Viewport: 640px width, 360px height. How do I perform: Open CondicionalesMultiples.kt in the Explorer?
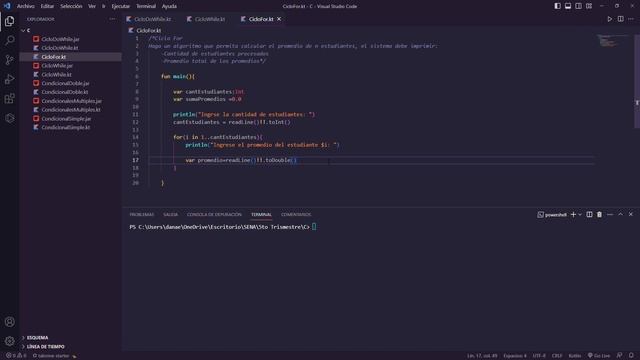point(71,110)
